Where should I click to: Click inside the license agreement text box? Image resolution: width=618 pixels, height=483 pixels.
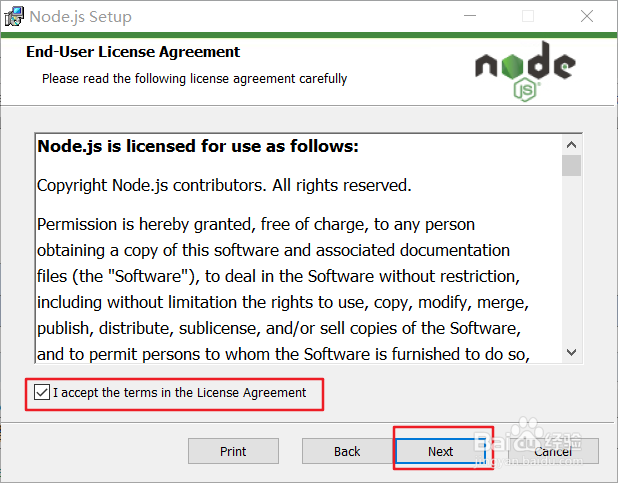pyautogui.click(x=299, y=248)
